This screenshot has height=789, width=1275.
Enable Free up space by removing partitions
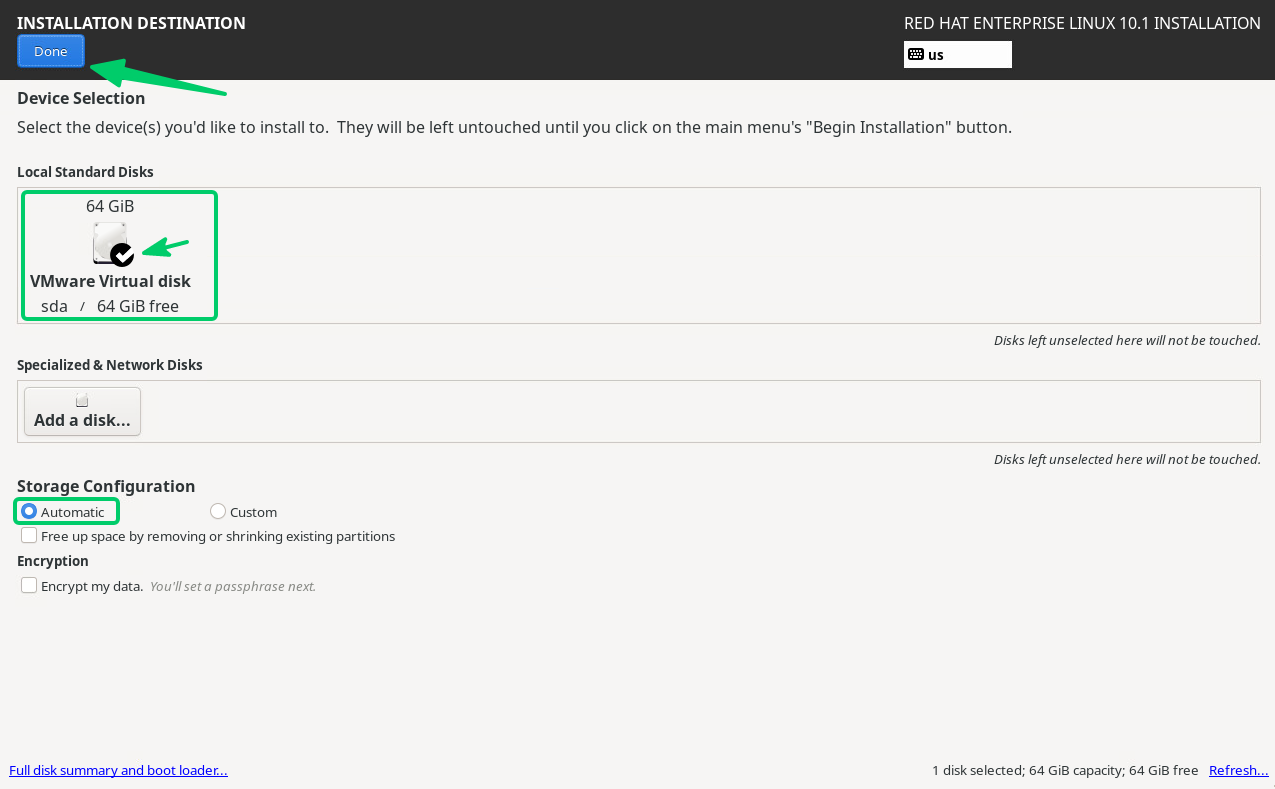[29, 536]
